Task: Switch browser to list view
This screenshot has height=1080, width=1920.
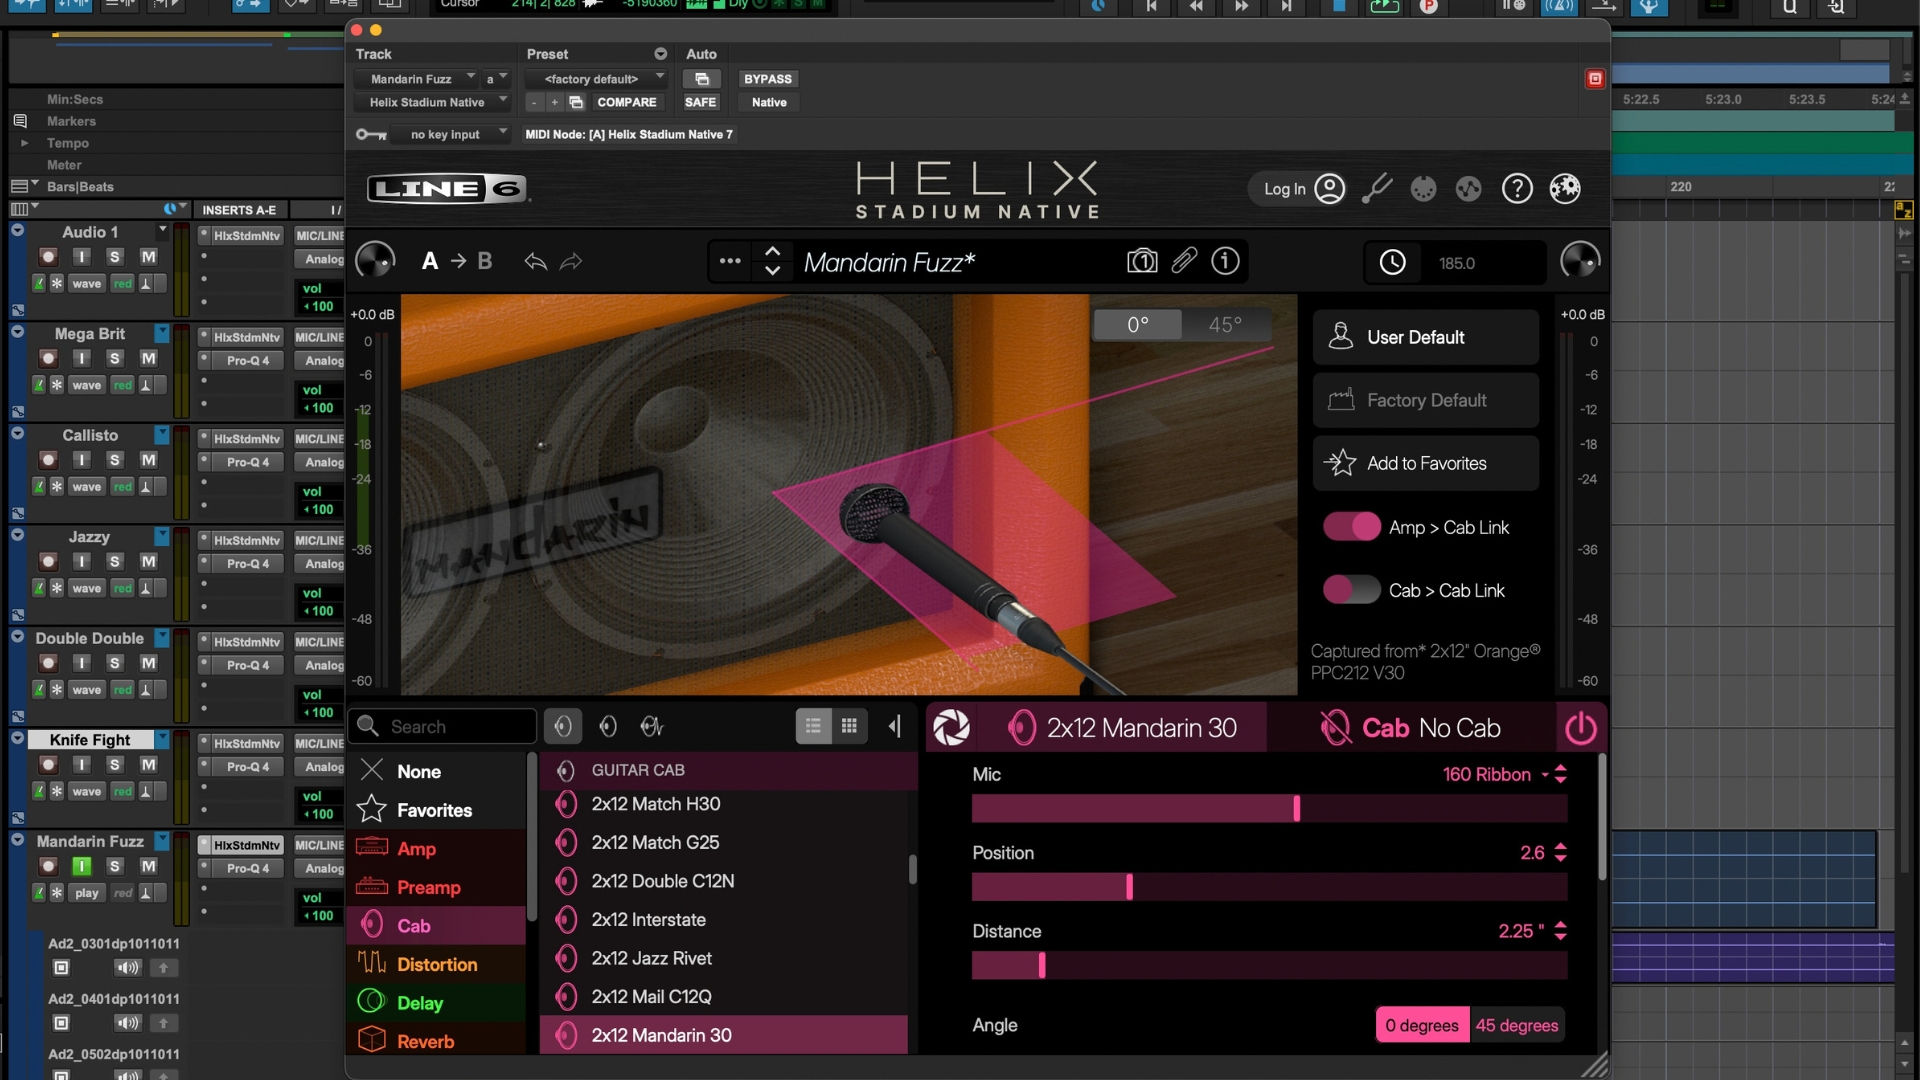Action: [x=813, y=726]
